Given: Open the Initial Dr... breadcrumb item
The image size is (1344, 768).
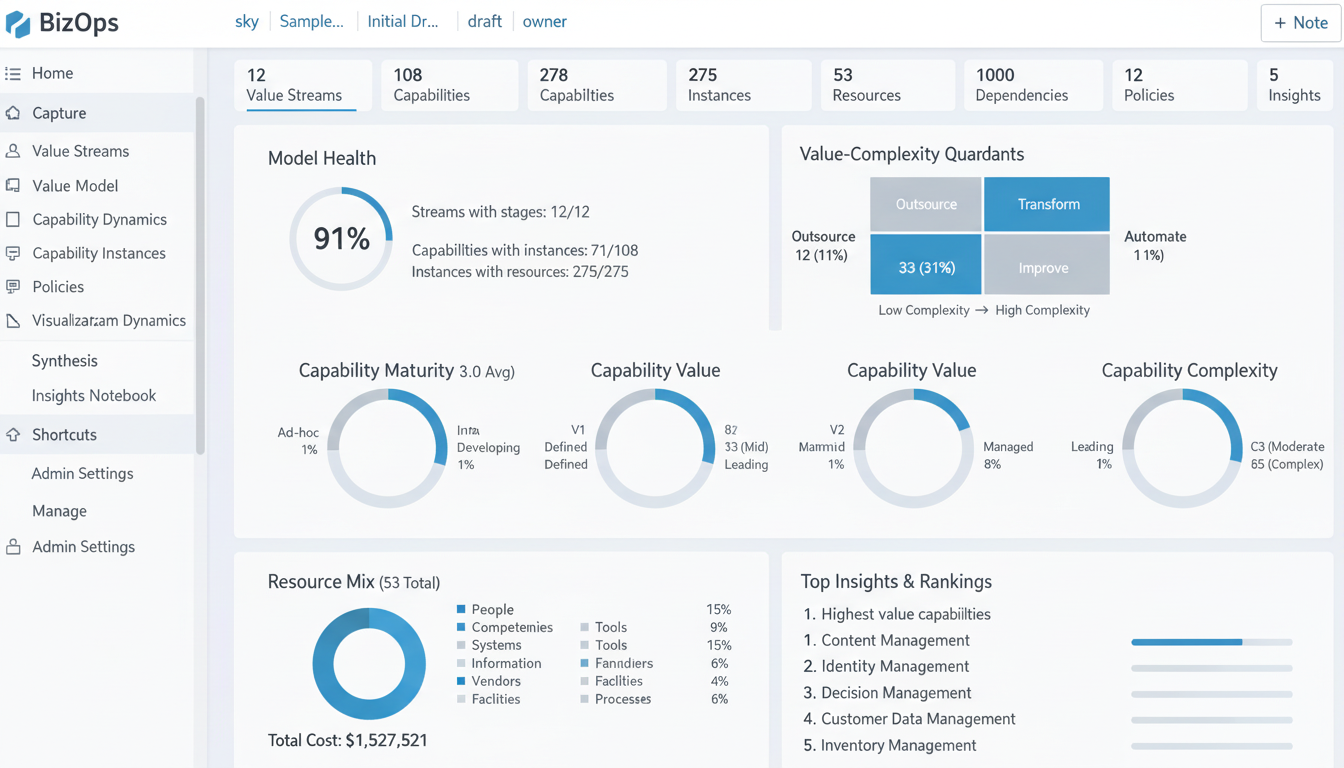Looking at the screenshot, I should point(402,21).
